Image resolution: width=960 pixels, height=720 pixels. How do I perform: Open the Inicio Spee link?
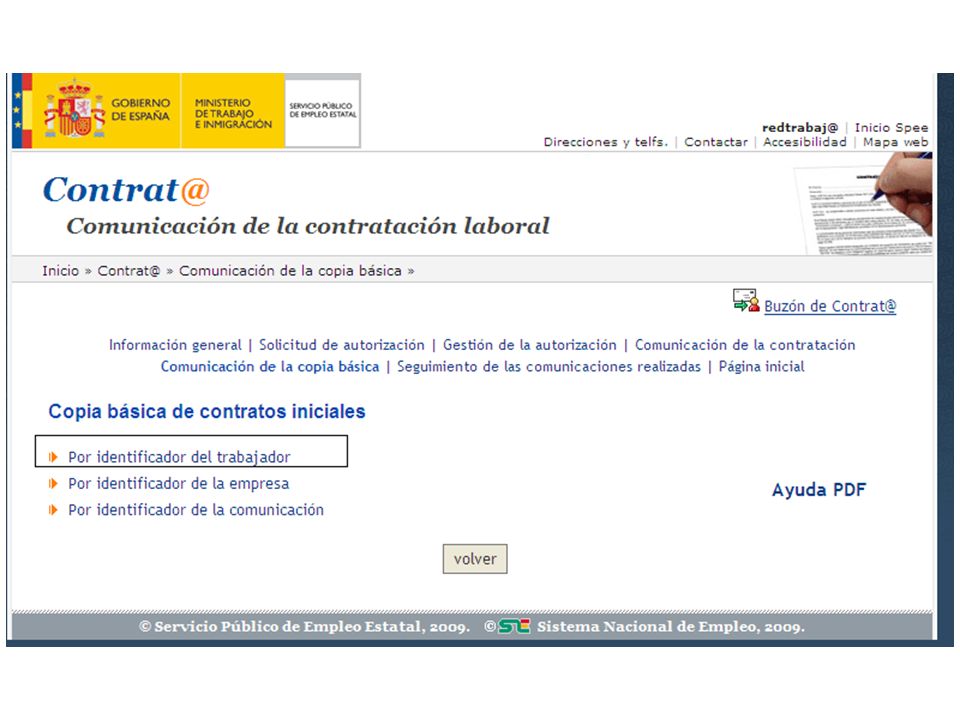click(891, 127)
